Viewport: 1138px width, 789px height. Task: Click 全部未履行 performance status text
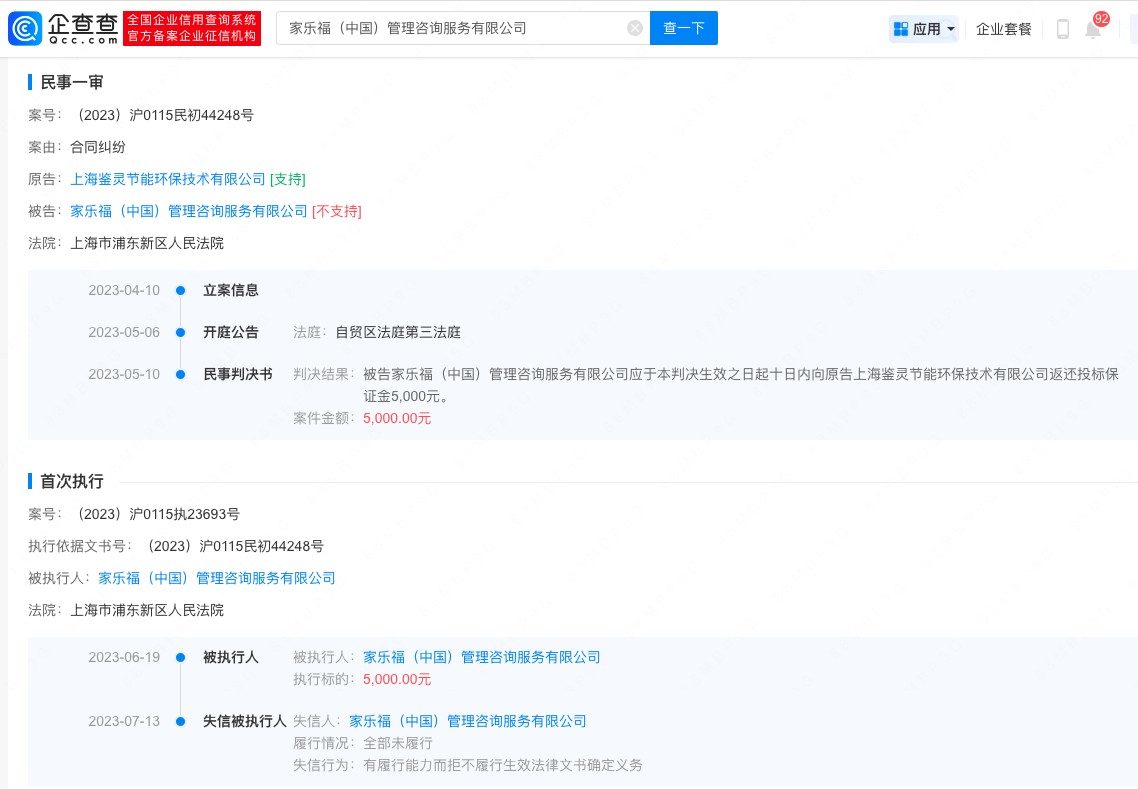398,743
